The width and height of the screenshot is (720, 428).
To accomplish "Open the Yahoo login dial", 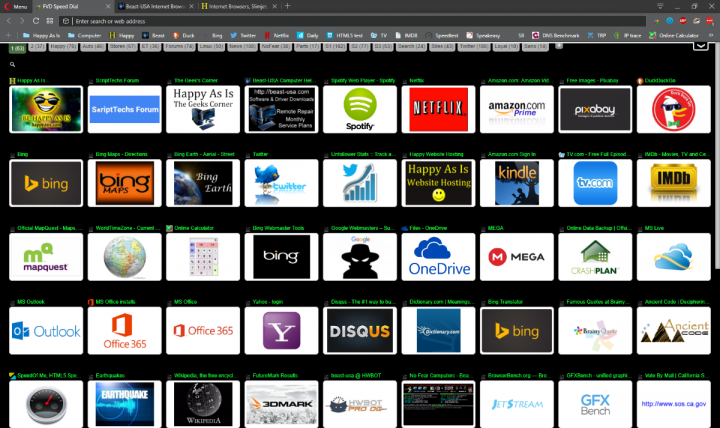I will 281,331.
